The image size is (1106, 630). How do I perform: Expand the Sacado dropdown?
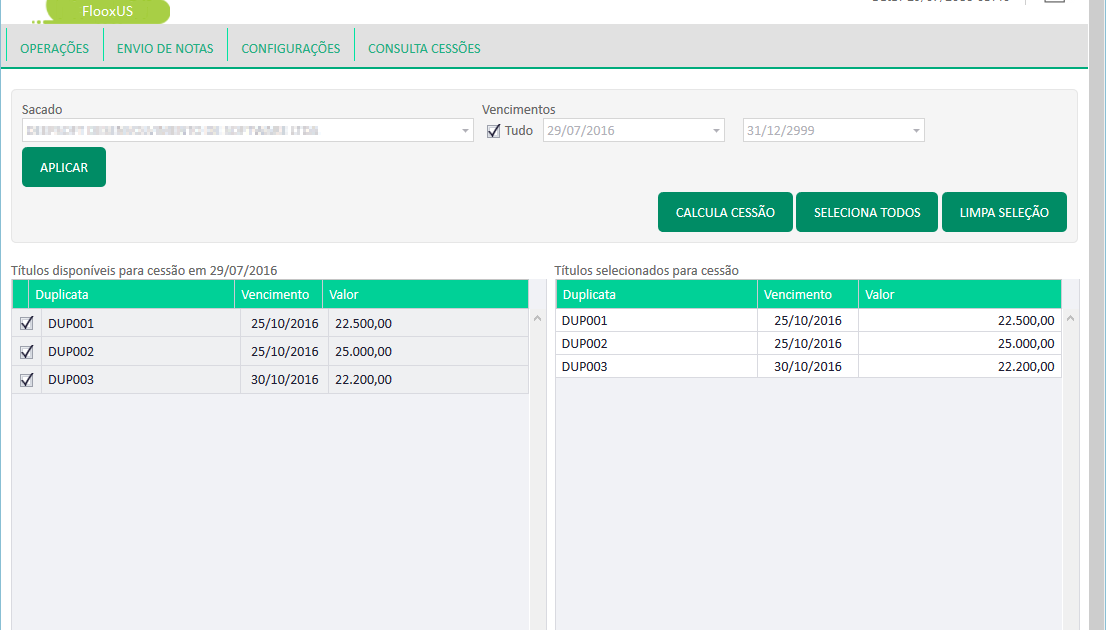click(465, 131)
